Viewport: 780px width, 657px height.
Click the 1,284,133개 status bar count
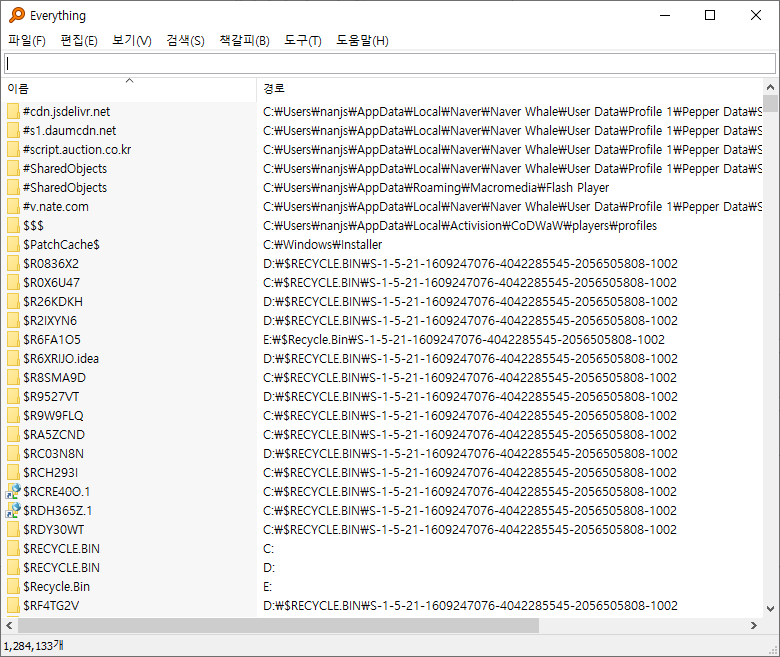(x=33, y=646)
